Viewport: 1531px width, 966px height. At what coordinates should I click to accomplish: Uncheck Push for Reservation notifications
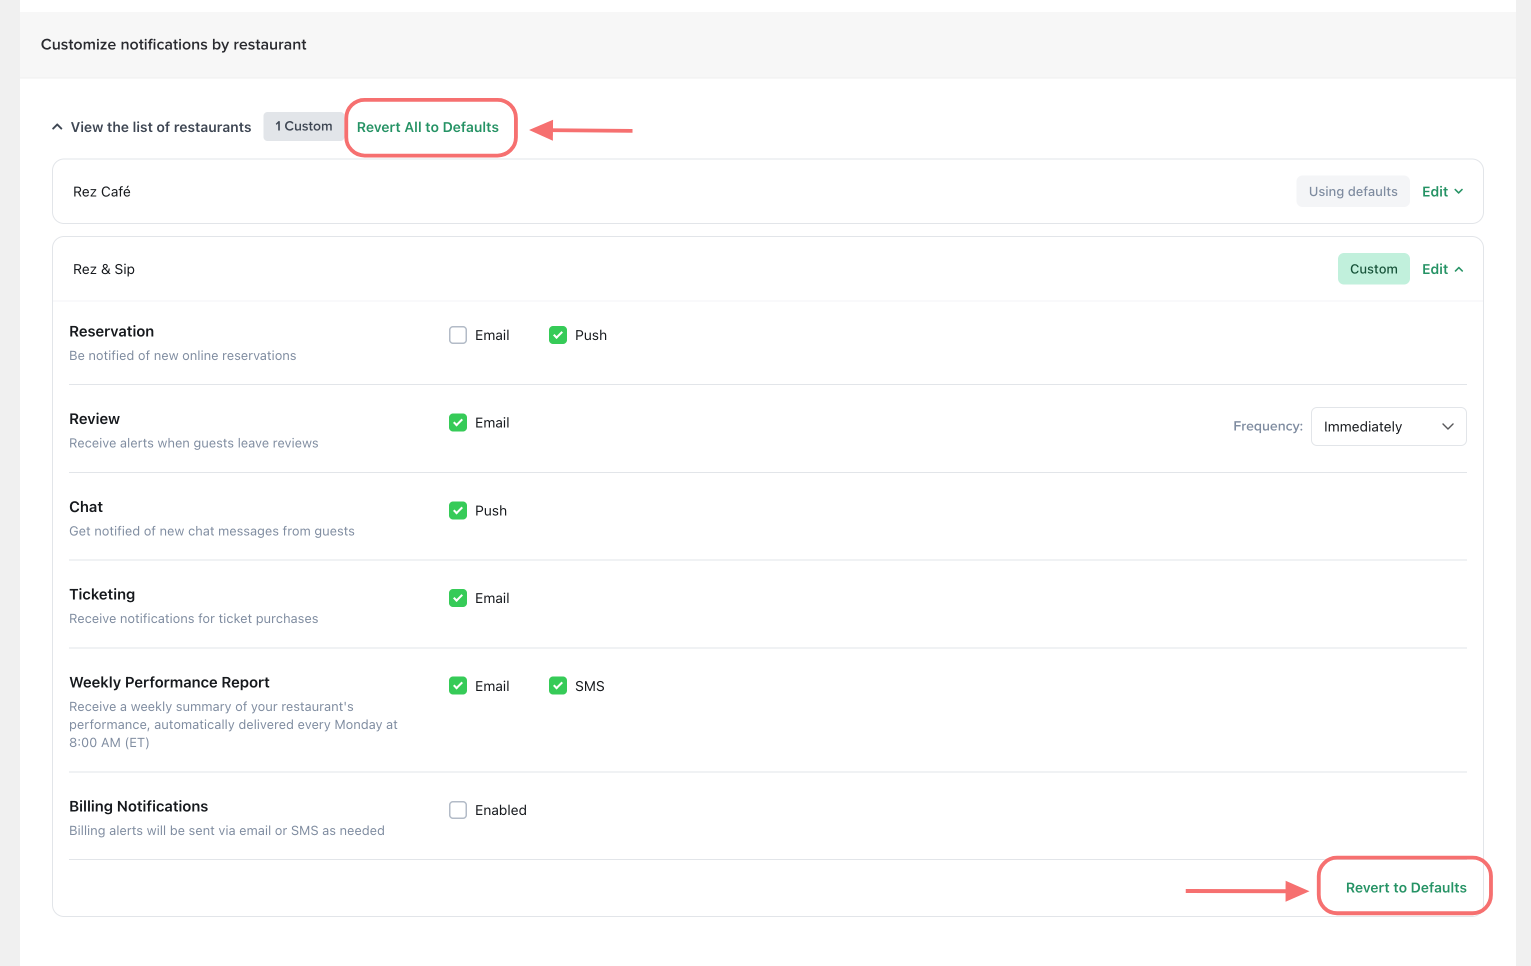558,335
